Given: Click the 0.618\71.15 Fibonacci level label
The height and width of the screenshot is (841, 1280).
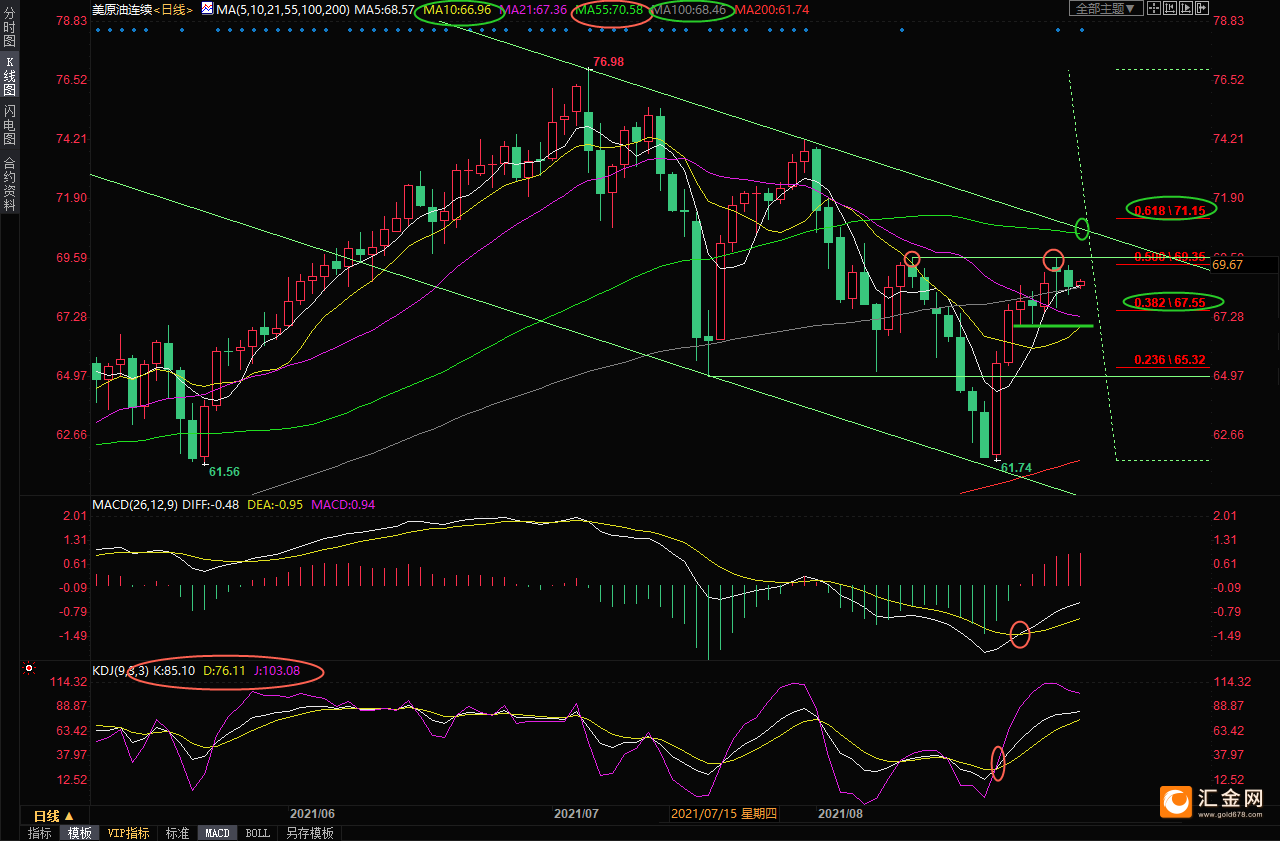Looking at the screenshot, I should tap(1170, 209).
